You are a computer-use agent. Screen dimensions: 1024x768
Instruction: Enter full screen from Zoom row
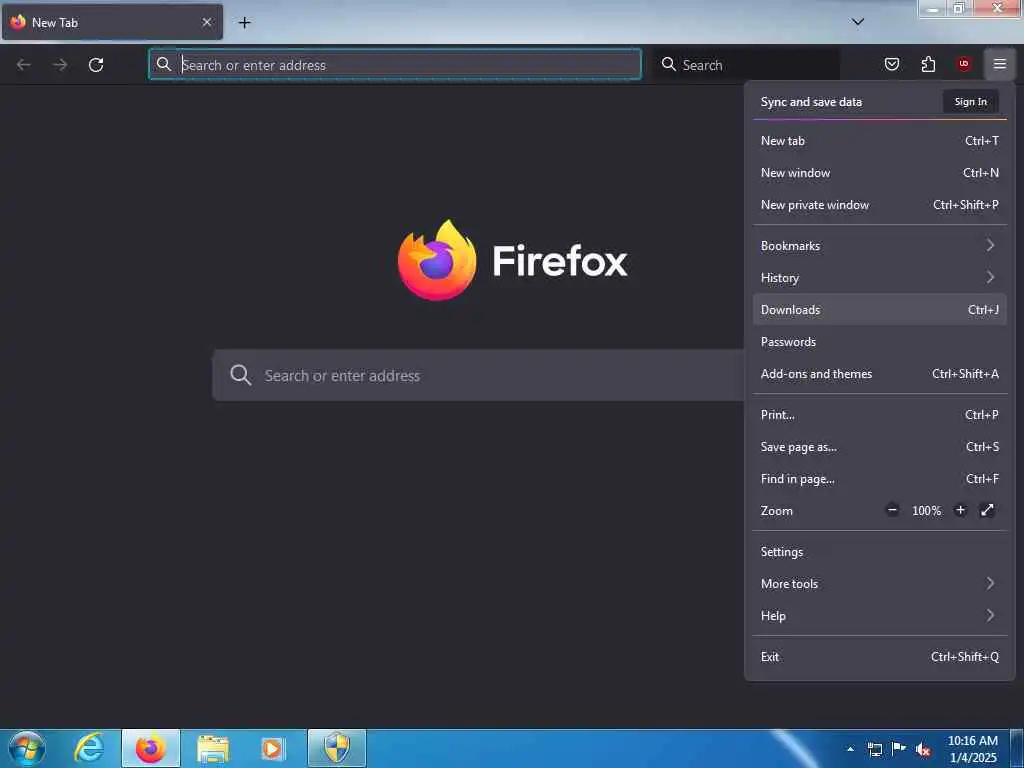(987, 510)
